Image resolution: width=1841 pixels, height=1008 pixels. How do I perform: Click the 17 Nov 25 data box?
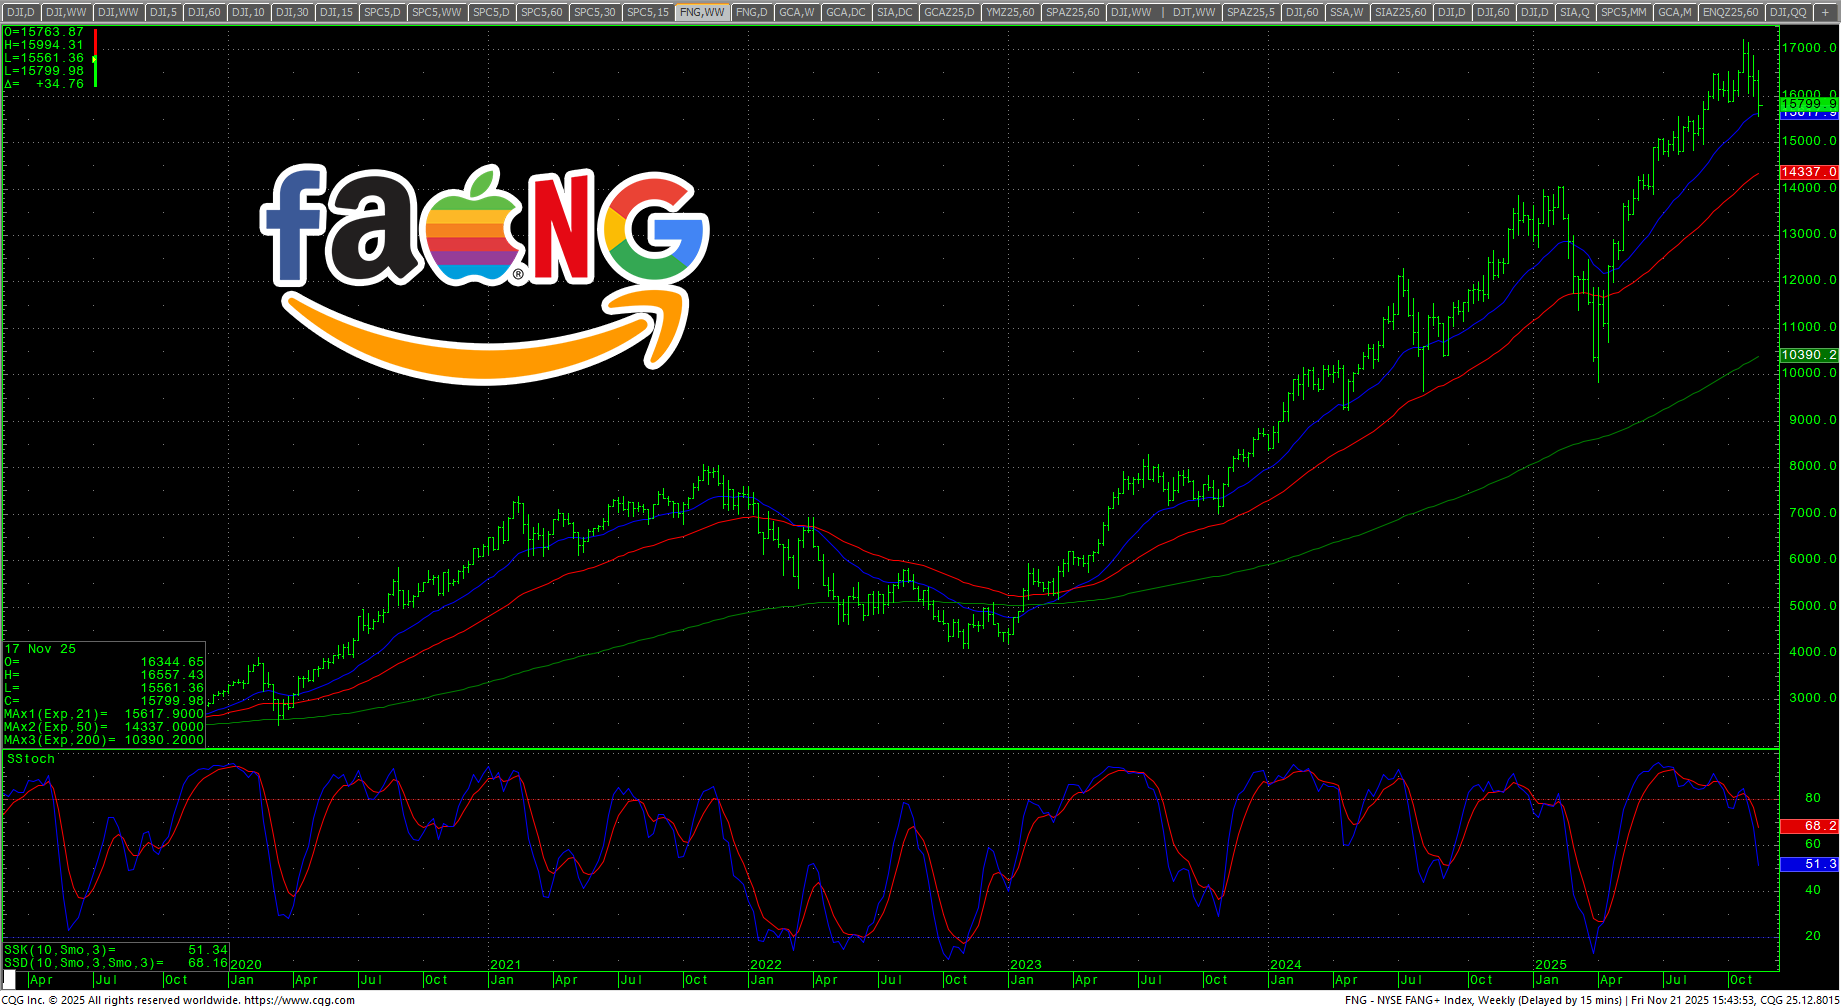pyautogui.click(x=104, y=695)
